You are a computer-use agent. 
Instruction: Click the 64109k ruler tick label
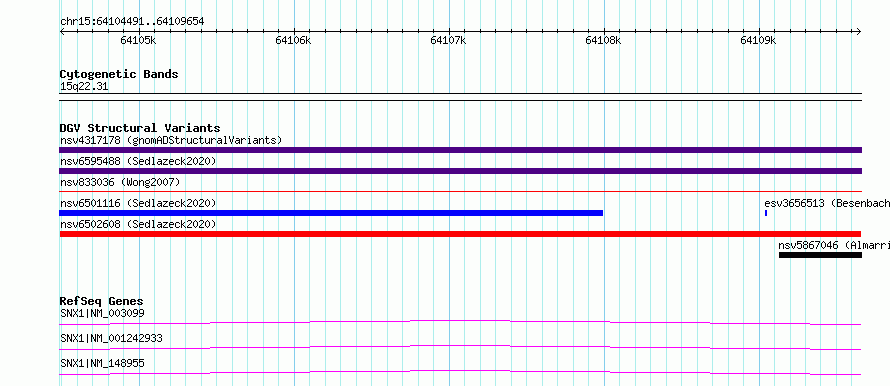[x=758, y=41]
